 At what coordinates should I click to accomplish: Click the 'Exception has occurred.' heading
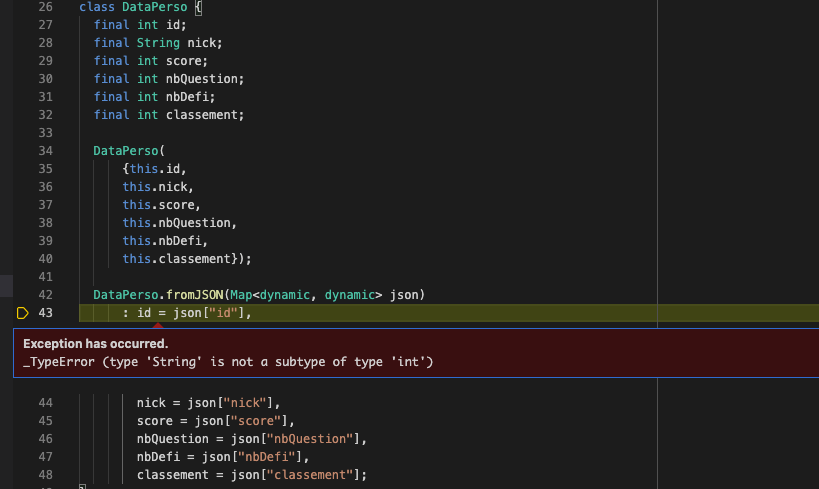(x=95, y=343)
